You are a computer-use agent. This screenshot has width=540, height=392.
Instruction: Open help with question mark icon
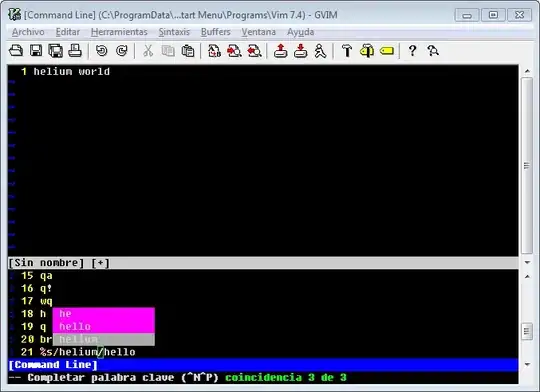tap(413, 51)
